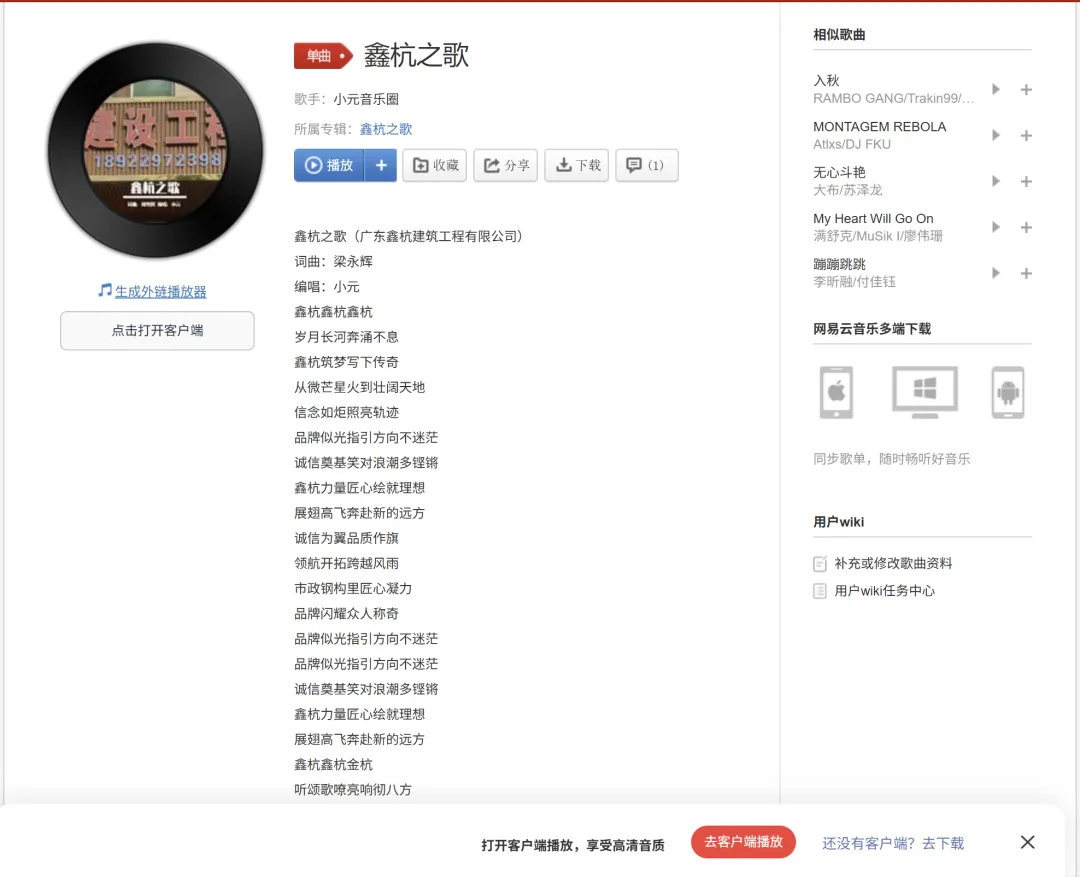Open similar song title 入秋

826,81
